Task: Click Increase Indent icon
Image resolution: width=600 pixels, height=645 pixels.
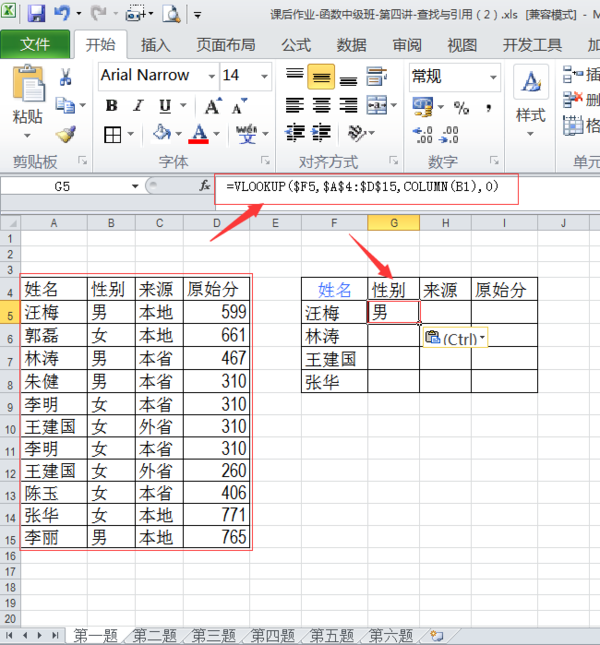Action: point(321,133)
